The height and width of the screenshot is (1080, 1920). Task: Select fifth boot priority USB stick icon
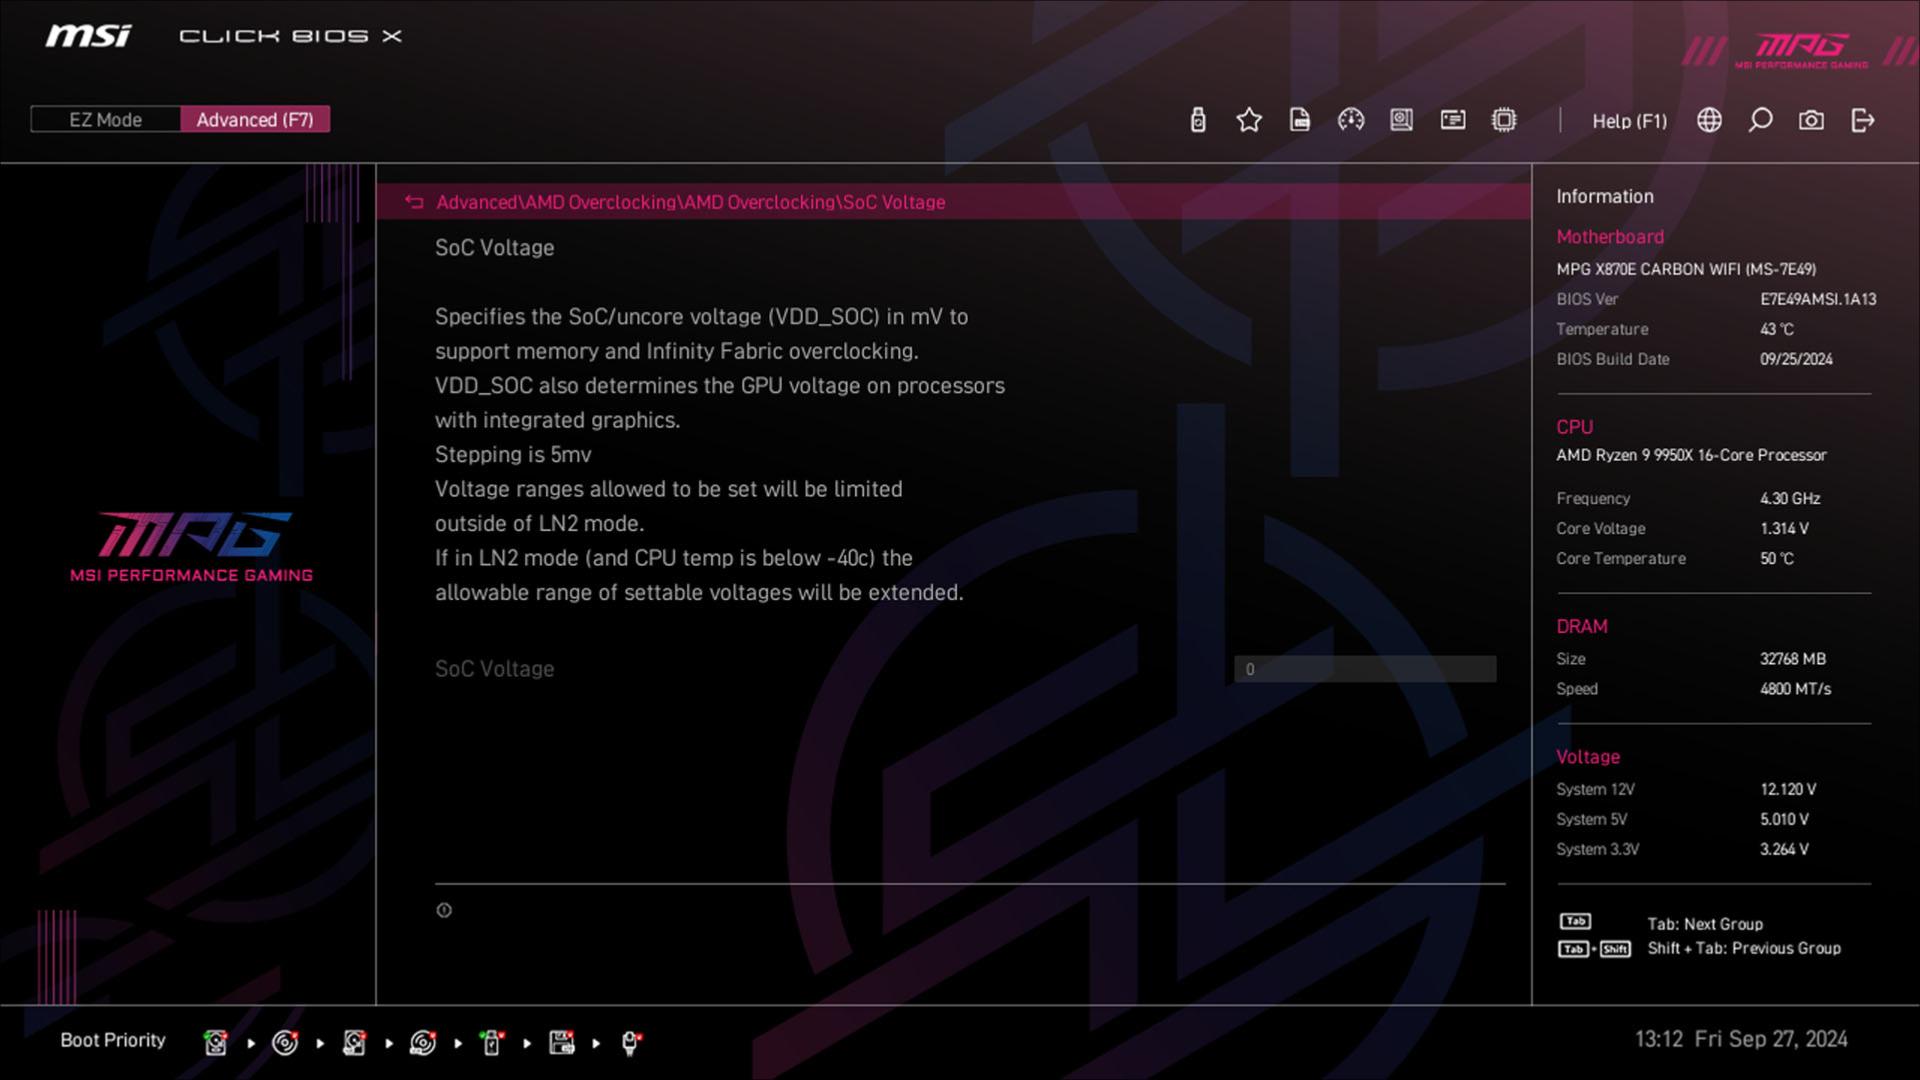click(x=492, y=1042)
